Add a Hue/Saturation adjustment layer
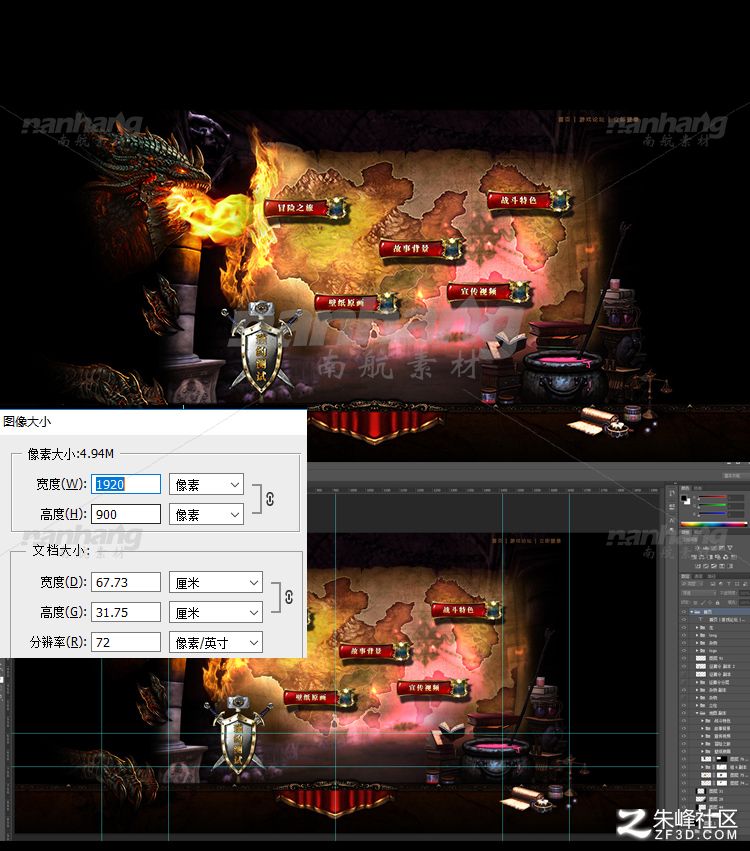This screenshot has height=851, width=750. point(694,557)
